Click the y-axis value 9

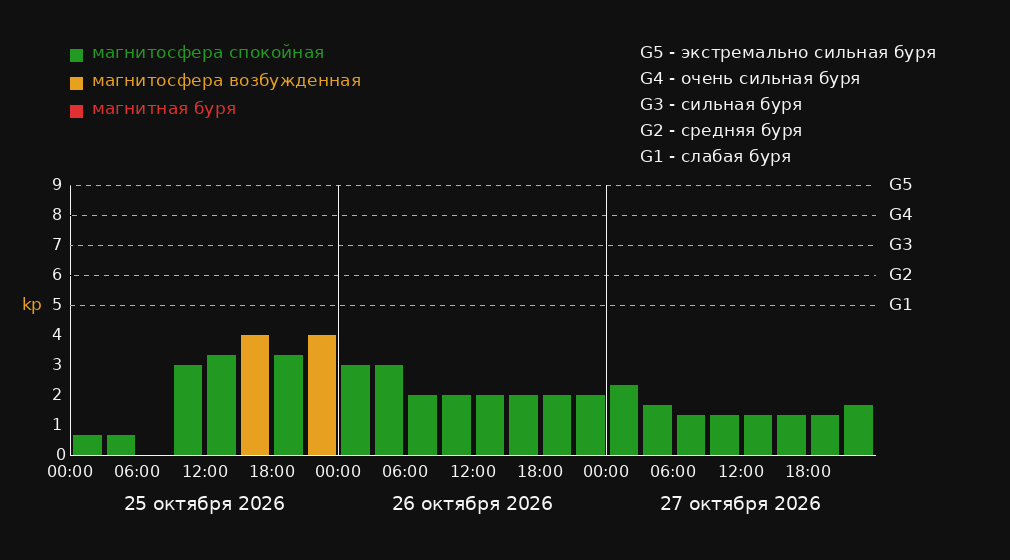coord(57,185)
